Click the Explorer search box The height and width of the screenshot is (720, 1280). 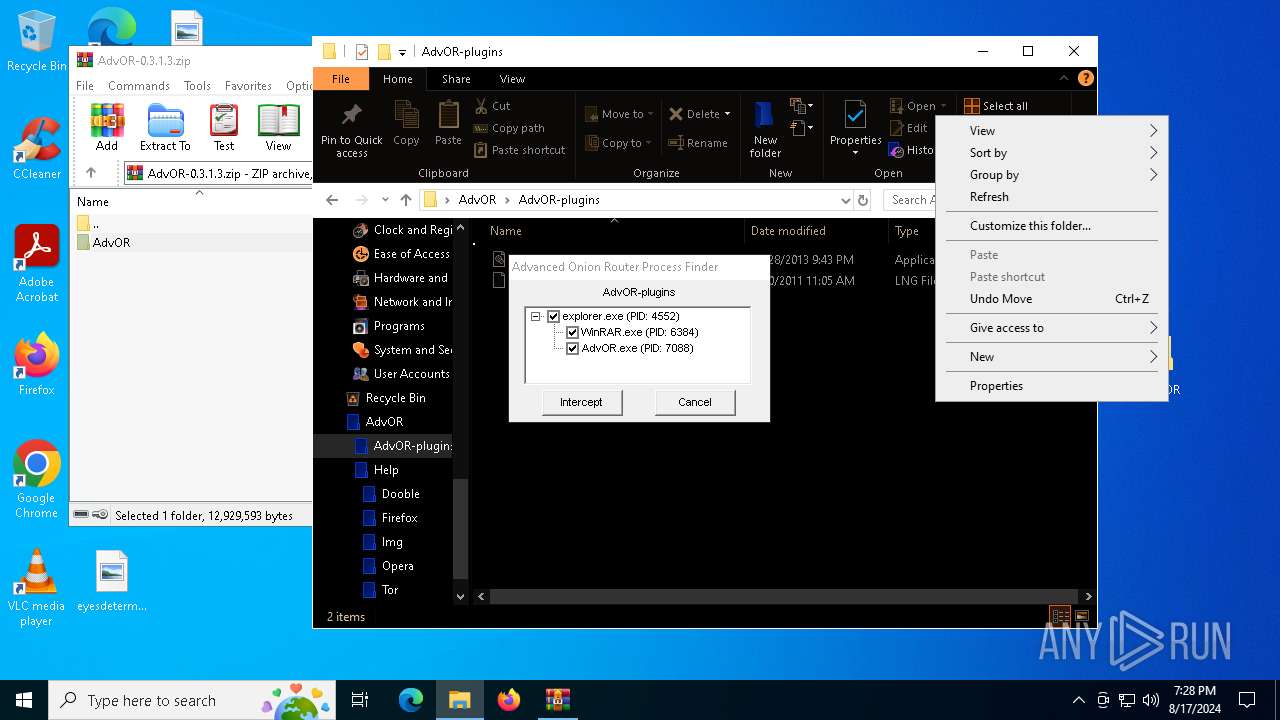click(x=909, y=200)
